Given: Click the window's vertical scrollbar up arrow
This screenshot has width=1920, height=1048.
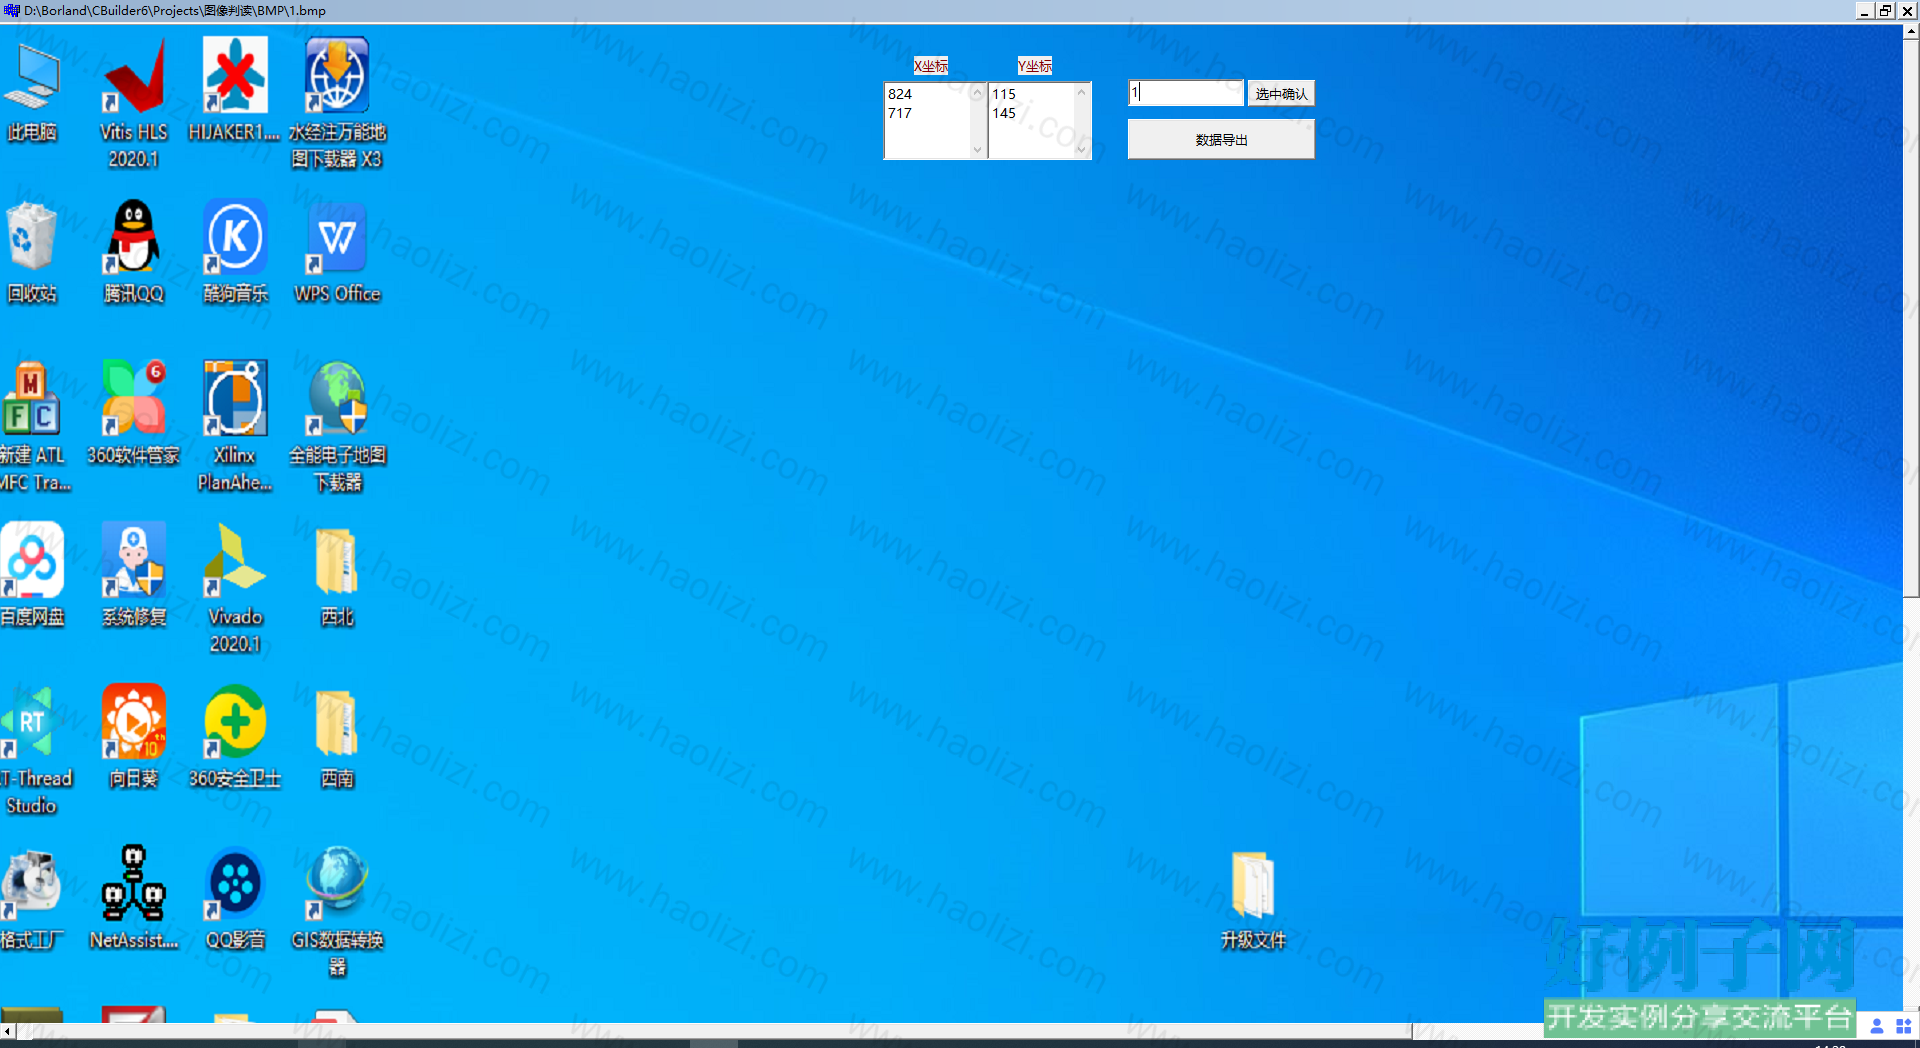Looking at the screenshot, I should coord(1911,32).
